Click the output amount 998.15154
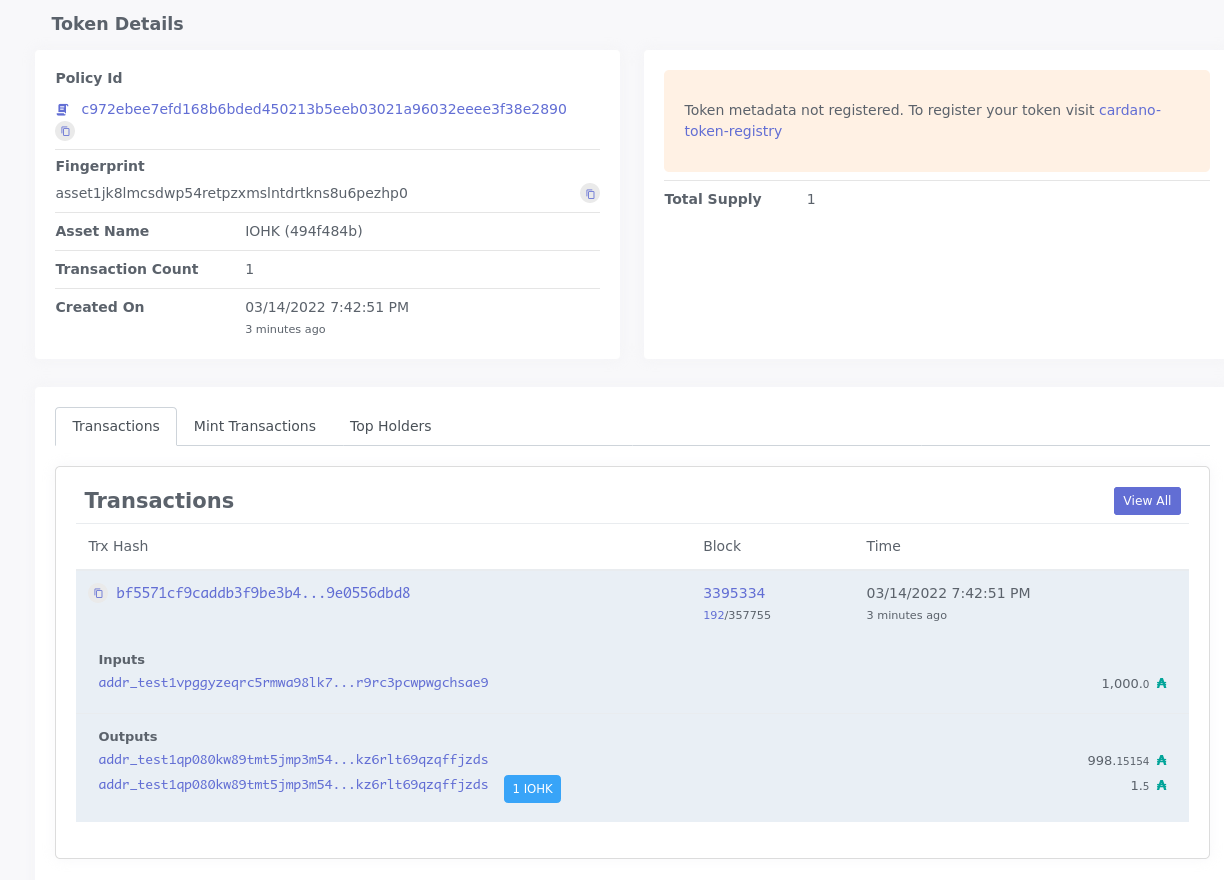This screenshot has width=1224, height=880. click(x=1118, y=761)
